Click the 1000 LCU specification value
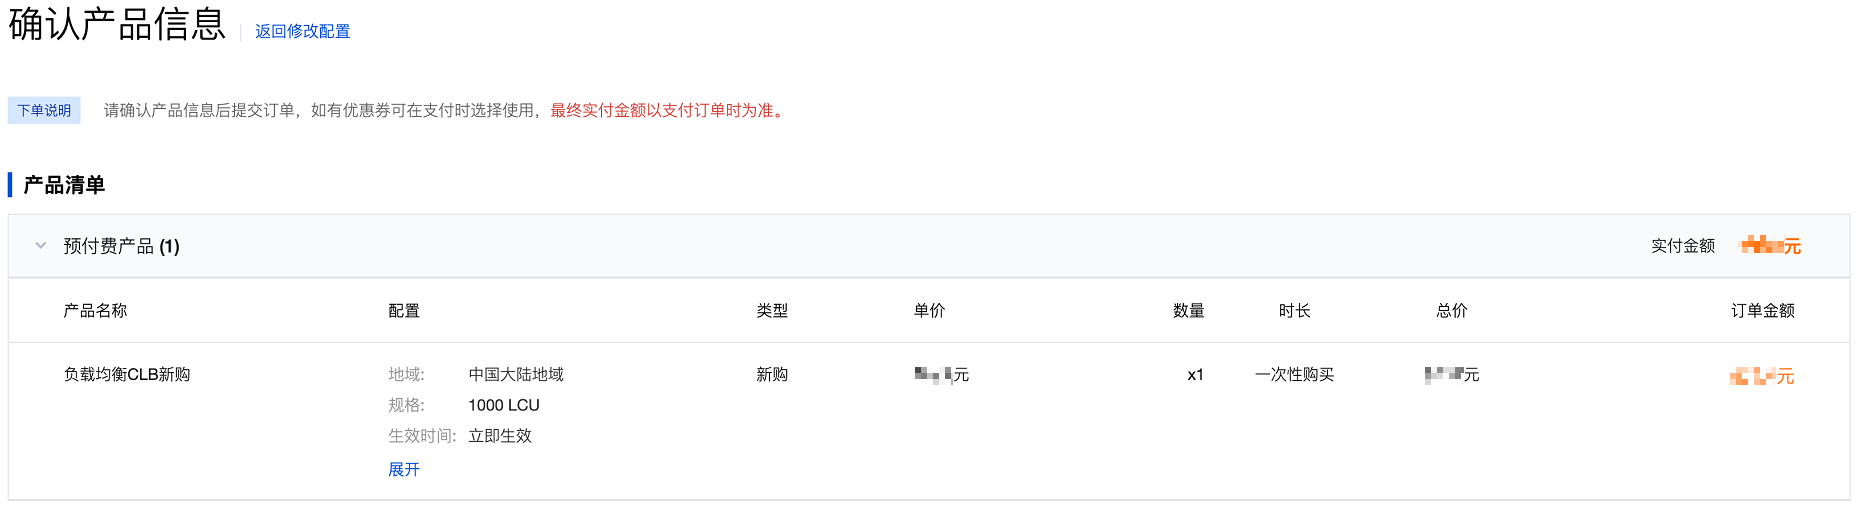 503,405
